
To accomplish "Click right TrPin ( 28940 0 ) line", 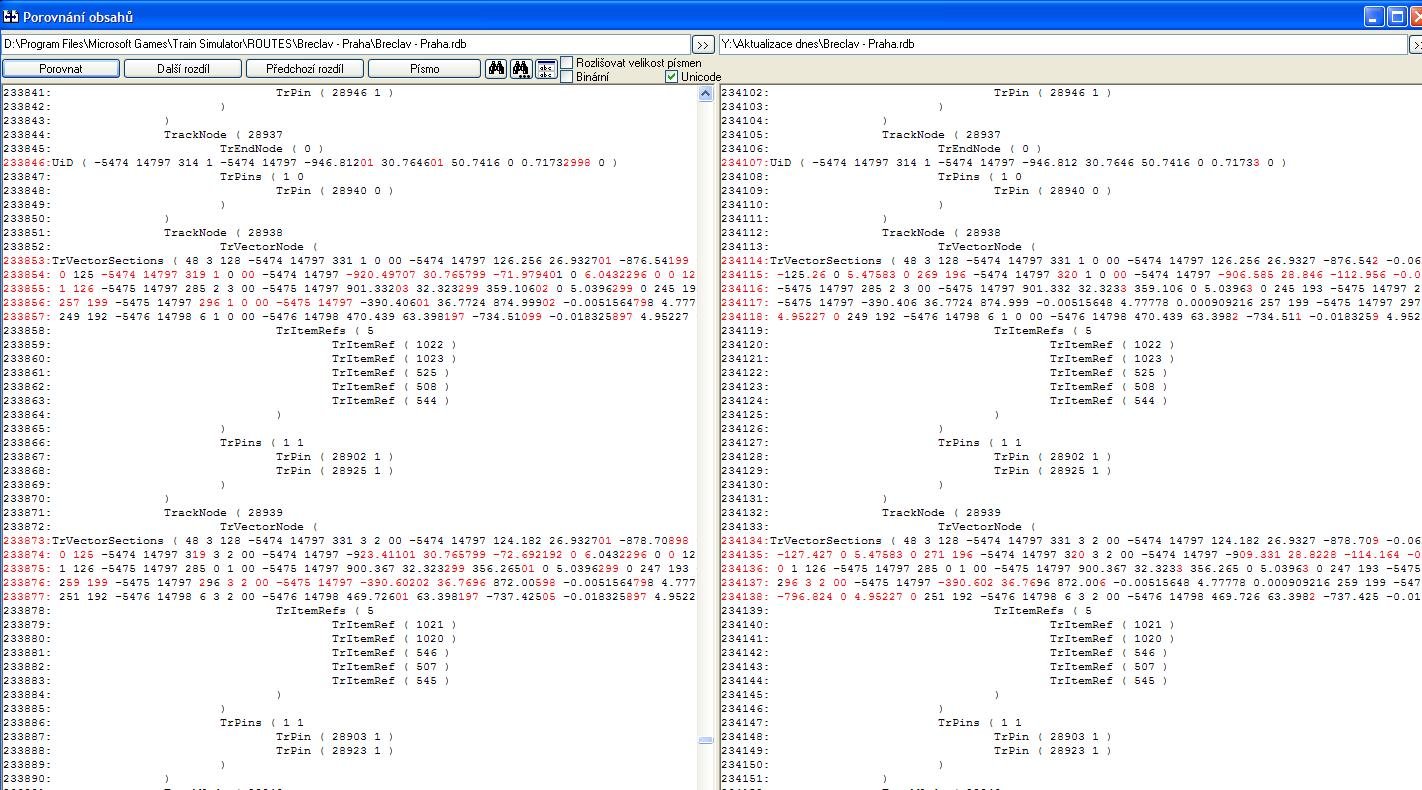I will click(1053, 191).
